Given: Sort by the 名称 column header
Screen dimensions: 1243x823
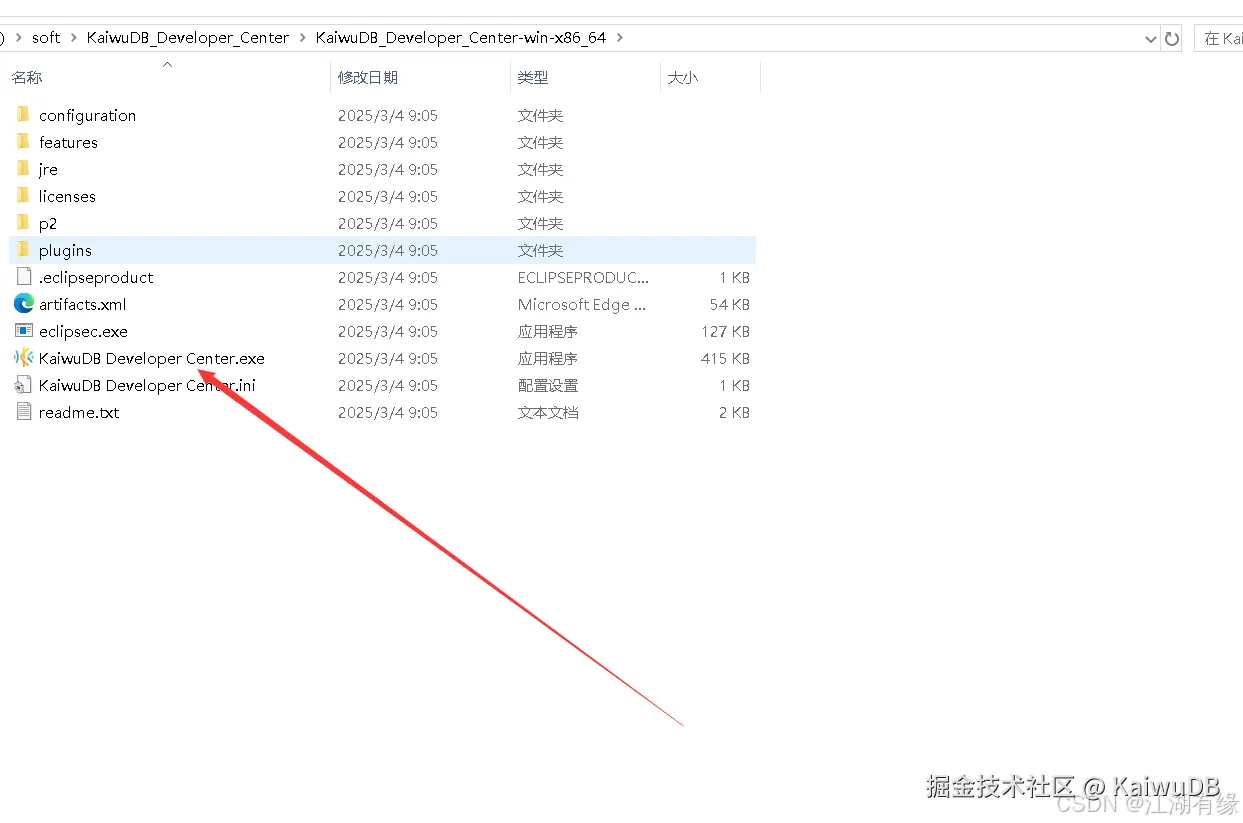Looking at the screenshot, I should coord(27,77).
